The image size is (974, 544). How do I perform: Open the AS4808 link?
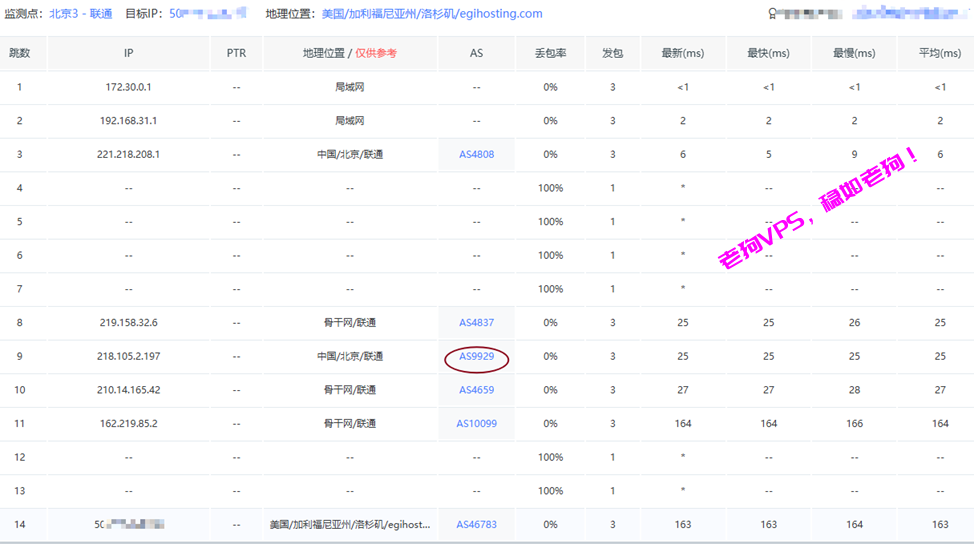(x=476, y=155)
